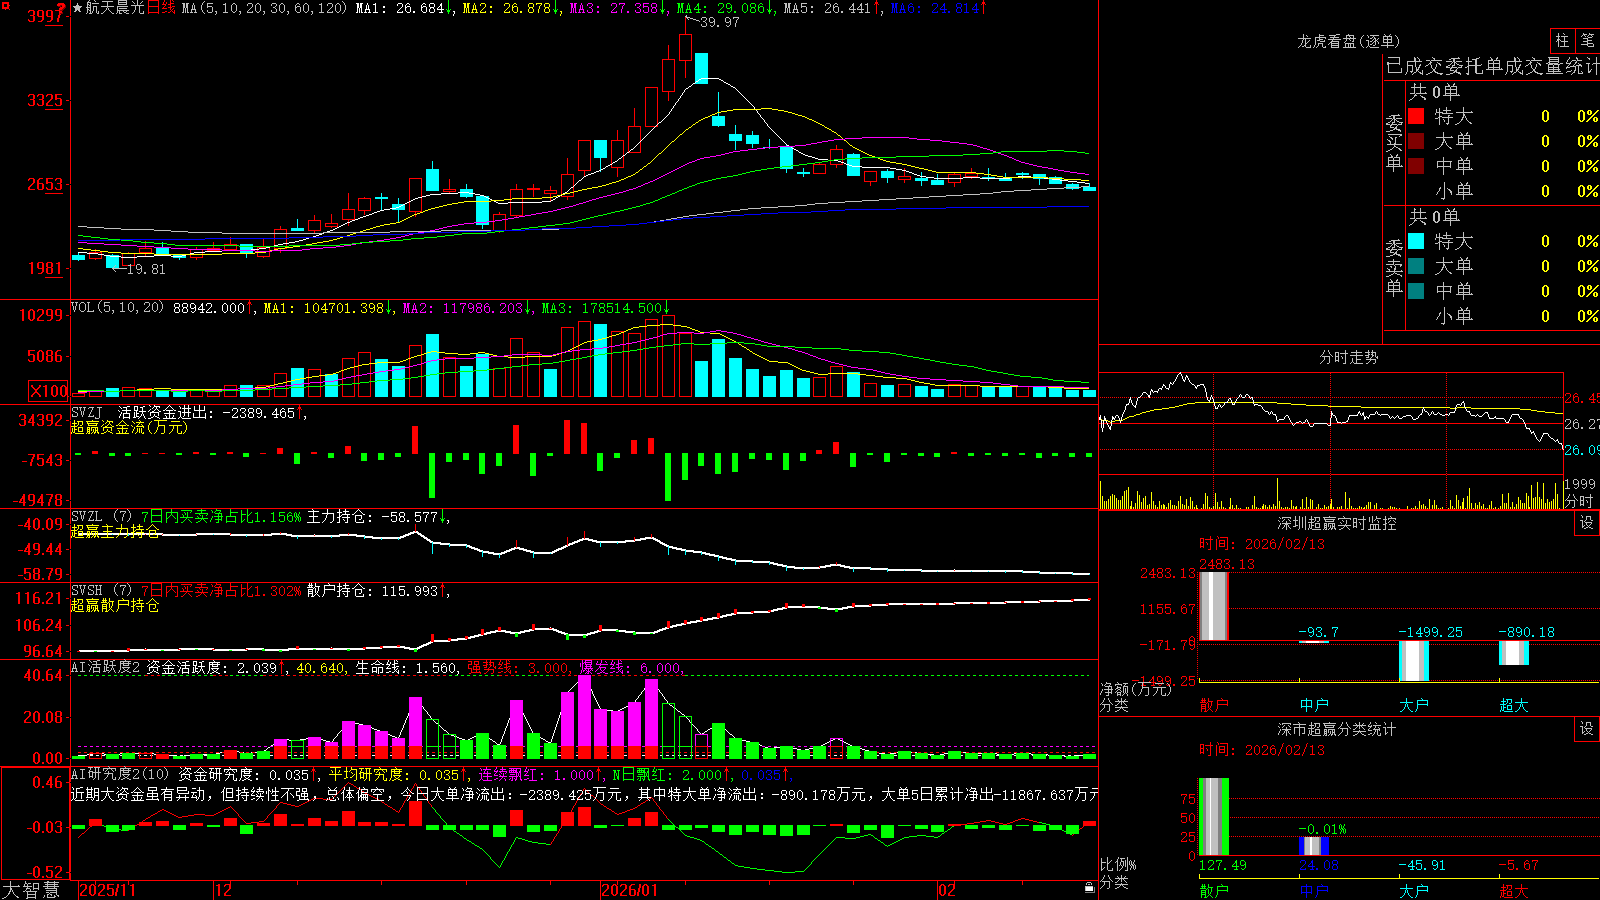
Task: Click the SVSH (7) indicator label
Action: (101, 591)
